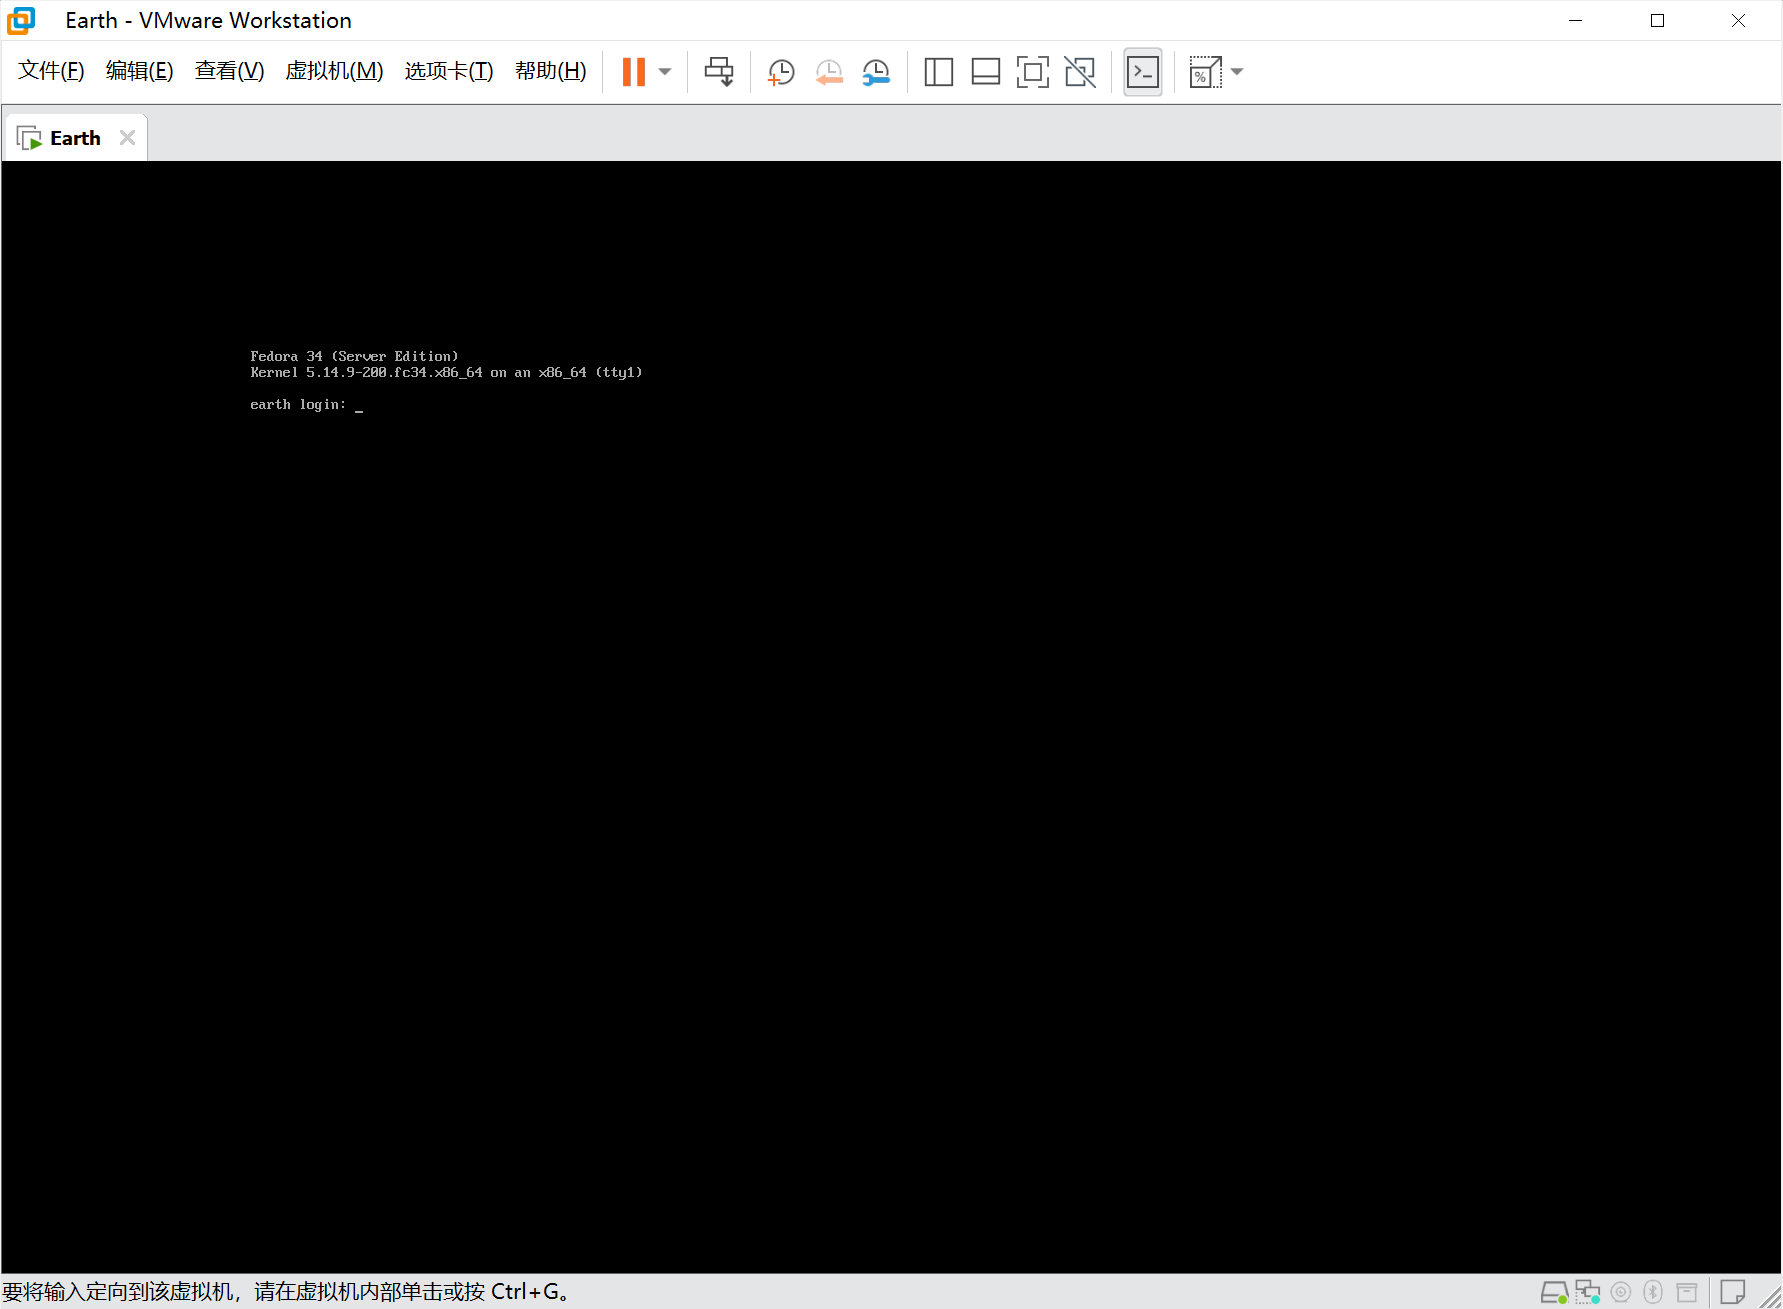Minimize the VMware Workstation window
The width and height of the screenshot is (1783, 1309).
point(1576,20)
